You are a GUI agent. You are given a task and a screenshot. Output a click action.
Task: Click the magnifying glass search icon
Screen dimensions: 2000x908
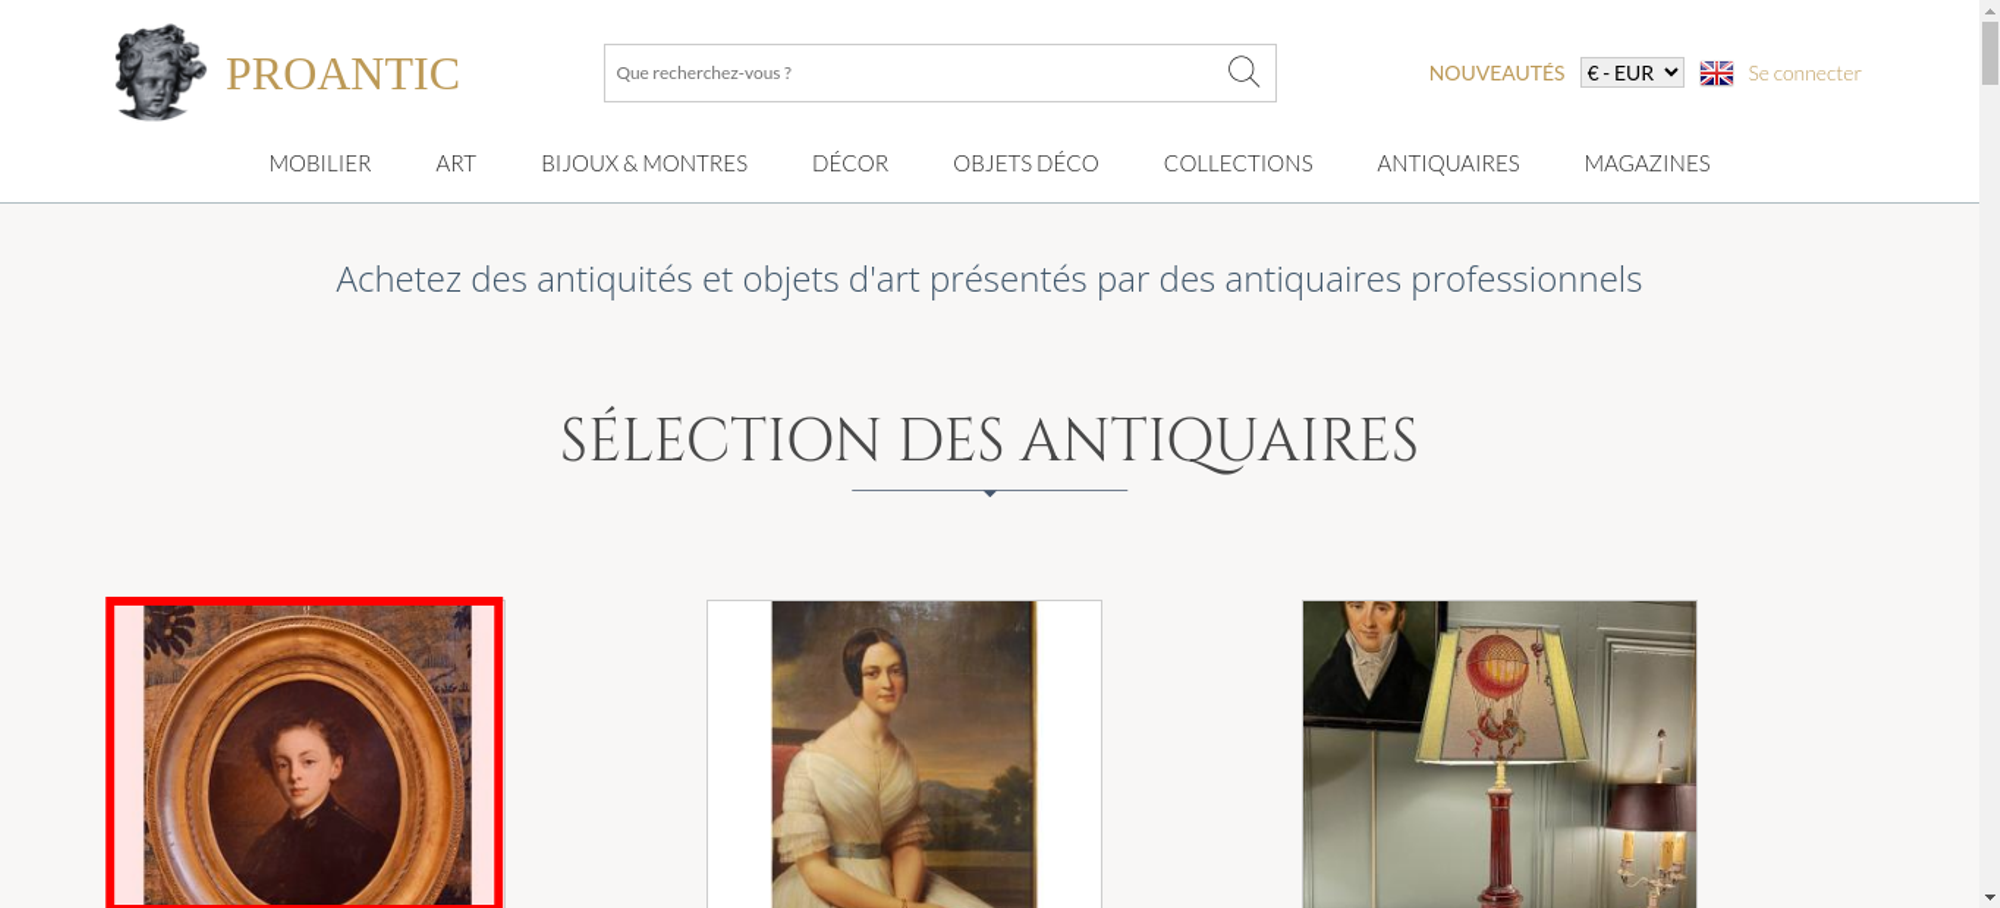(x=1243, y=72)
